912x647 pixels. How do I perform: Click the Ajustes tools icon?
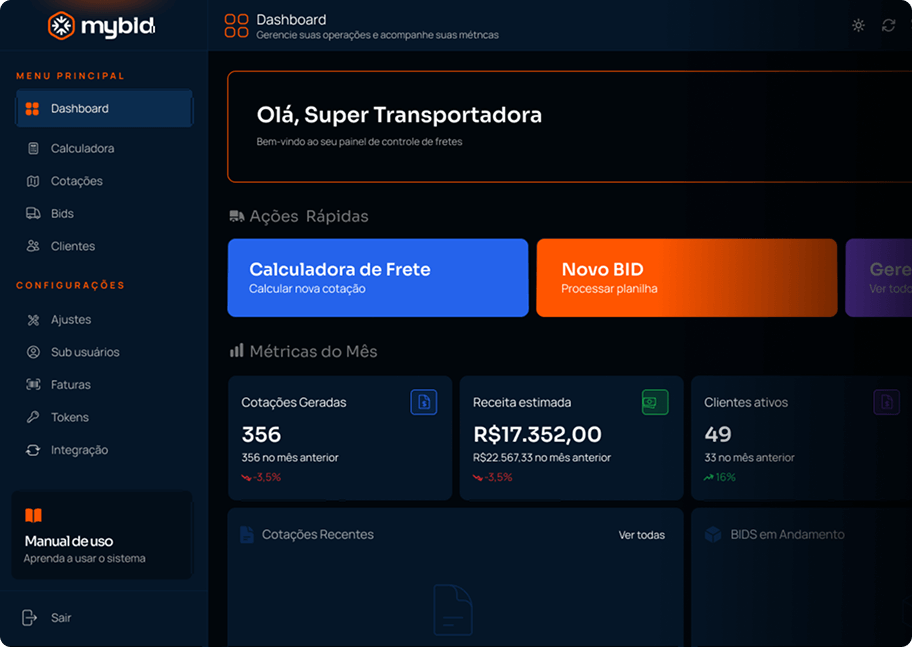click(x=33, y=320)
